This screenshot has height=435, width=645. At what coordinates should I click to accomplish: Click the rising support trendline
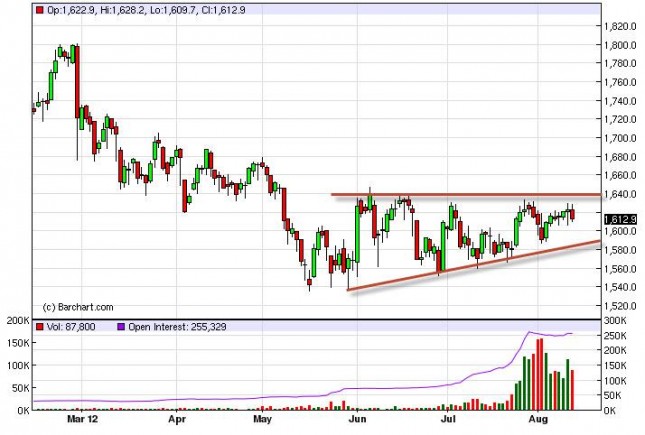point(474,266)
